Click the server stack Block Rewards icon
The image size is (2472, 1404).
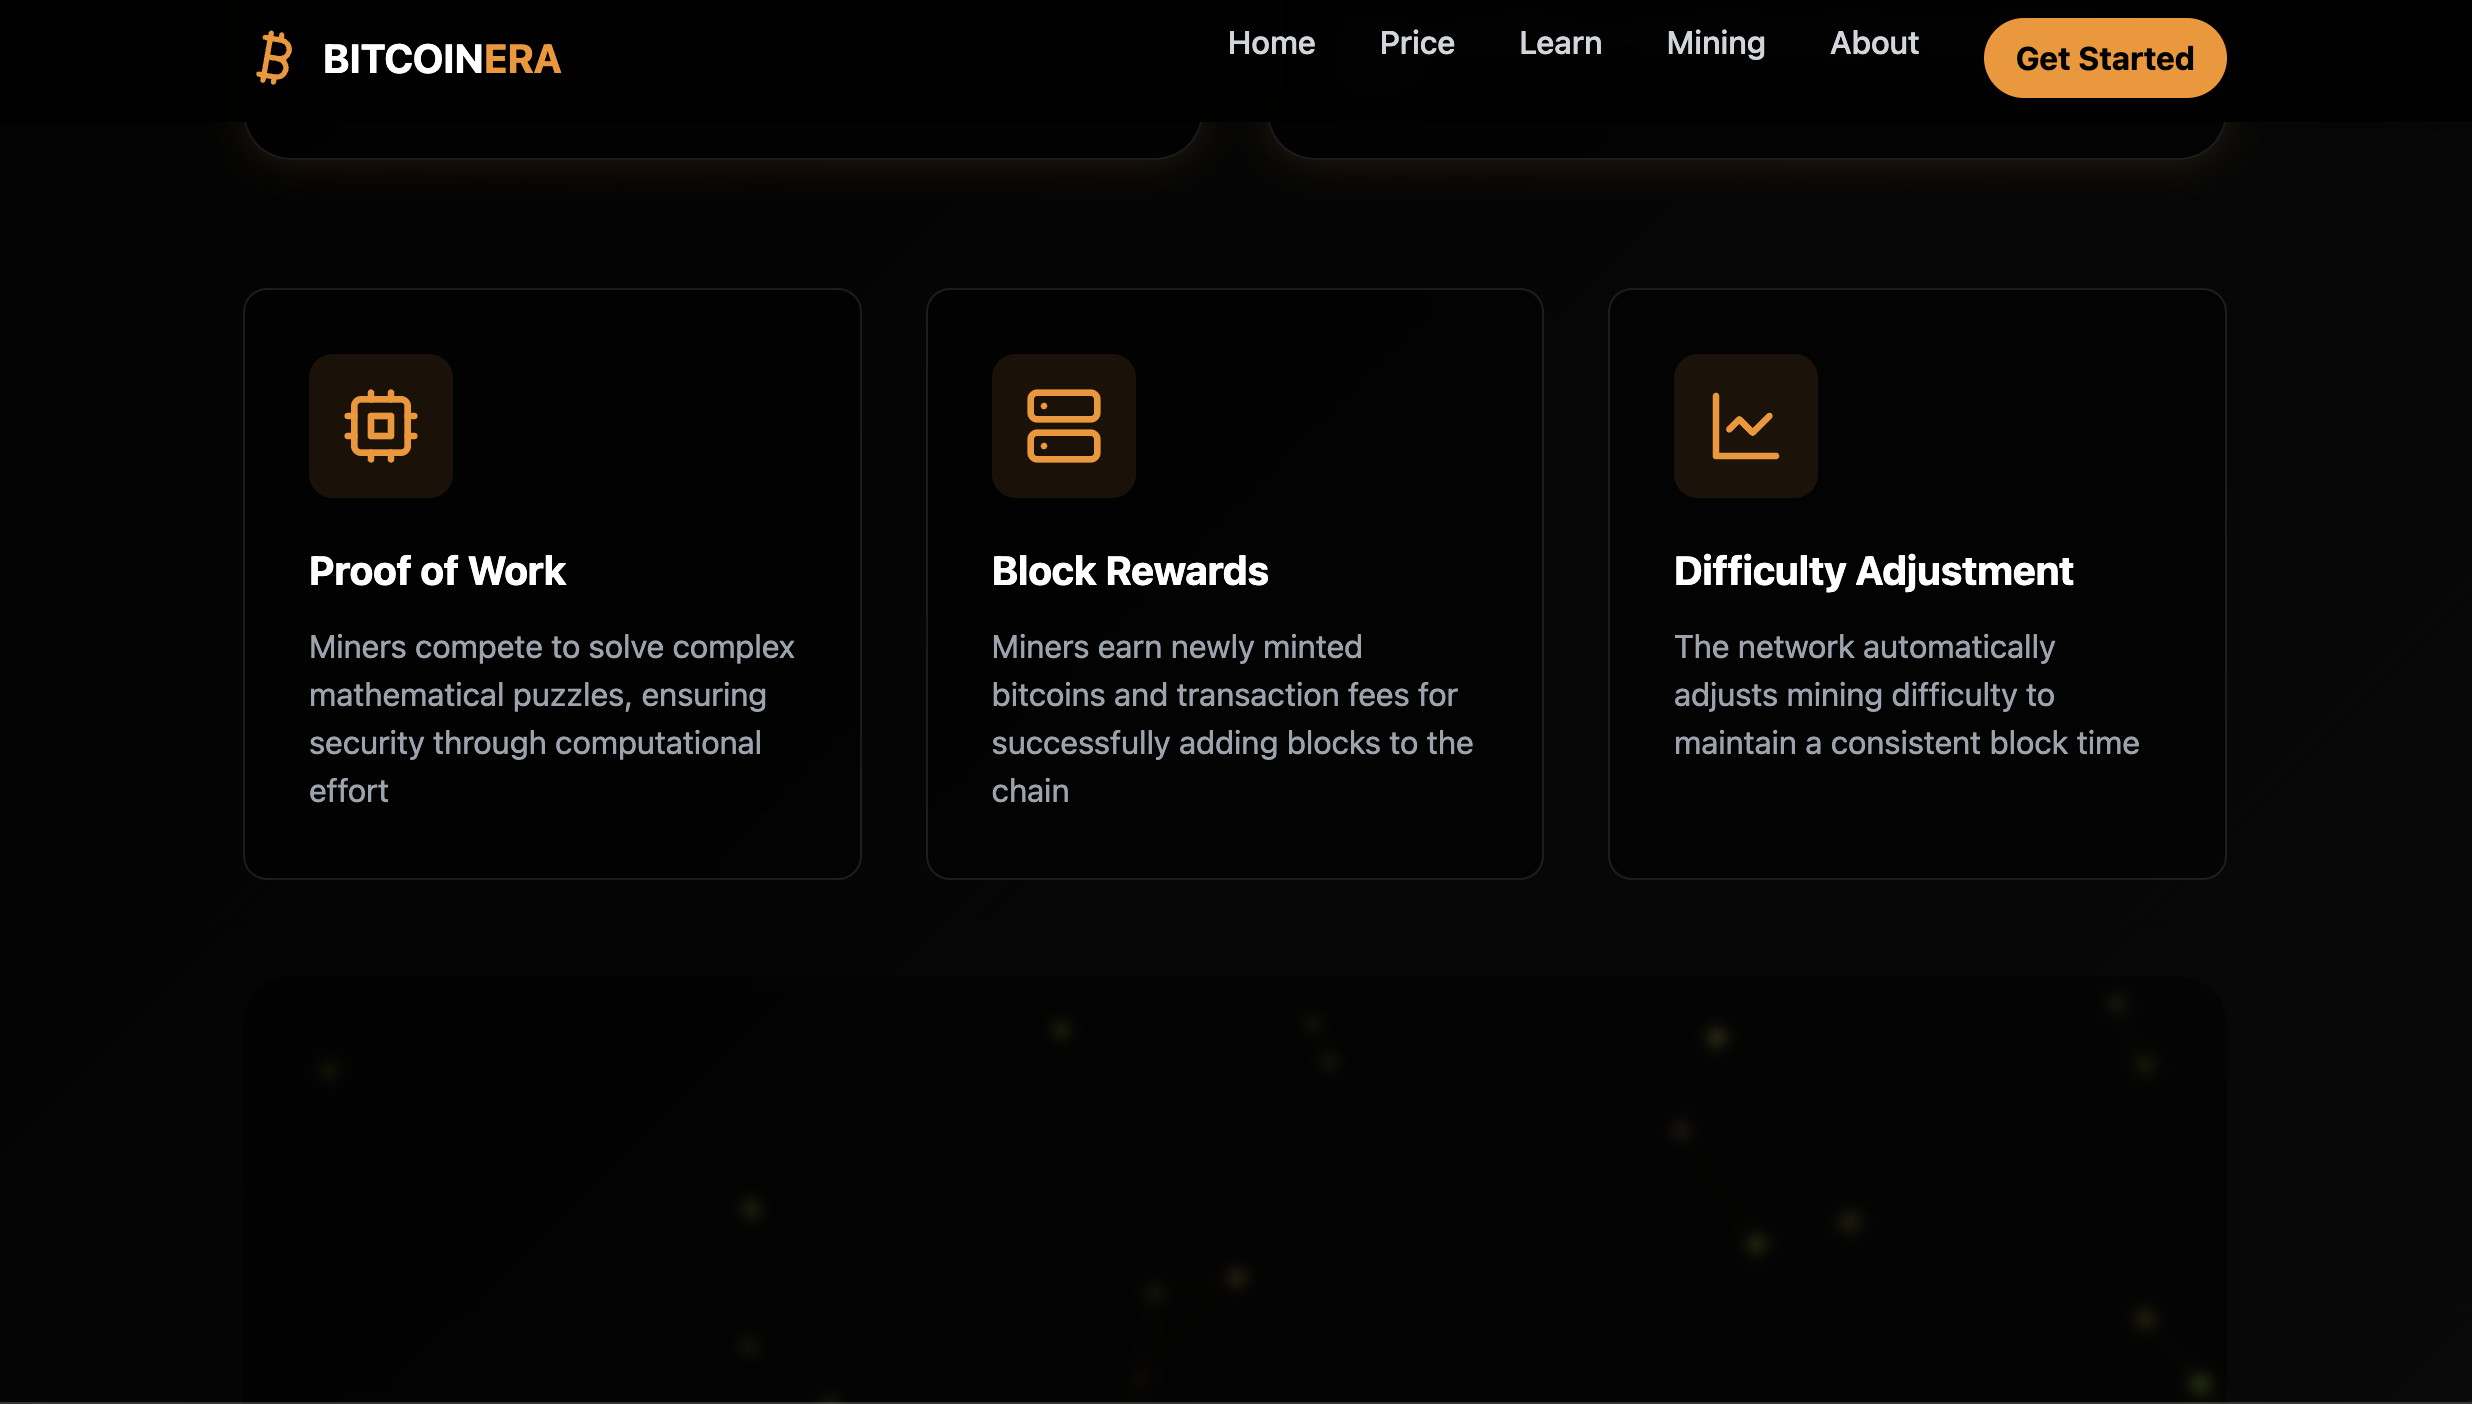coord(1063,426)
